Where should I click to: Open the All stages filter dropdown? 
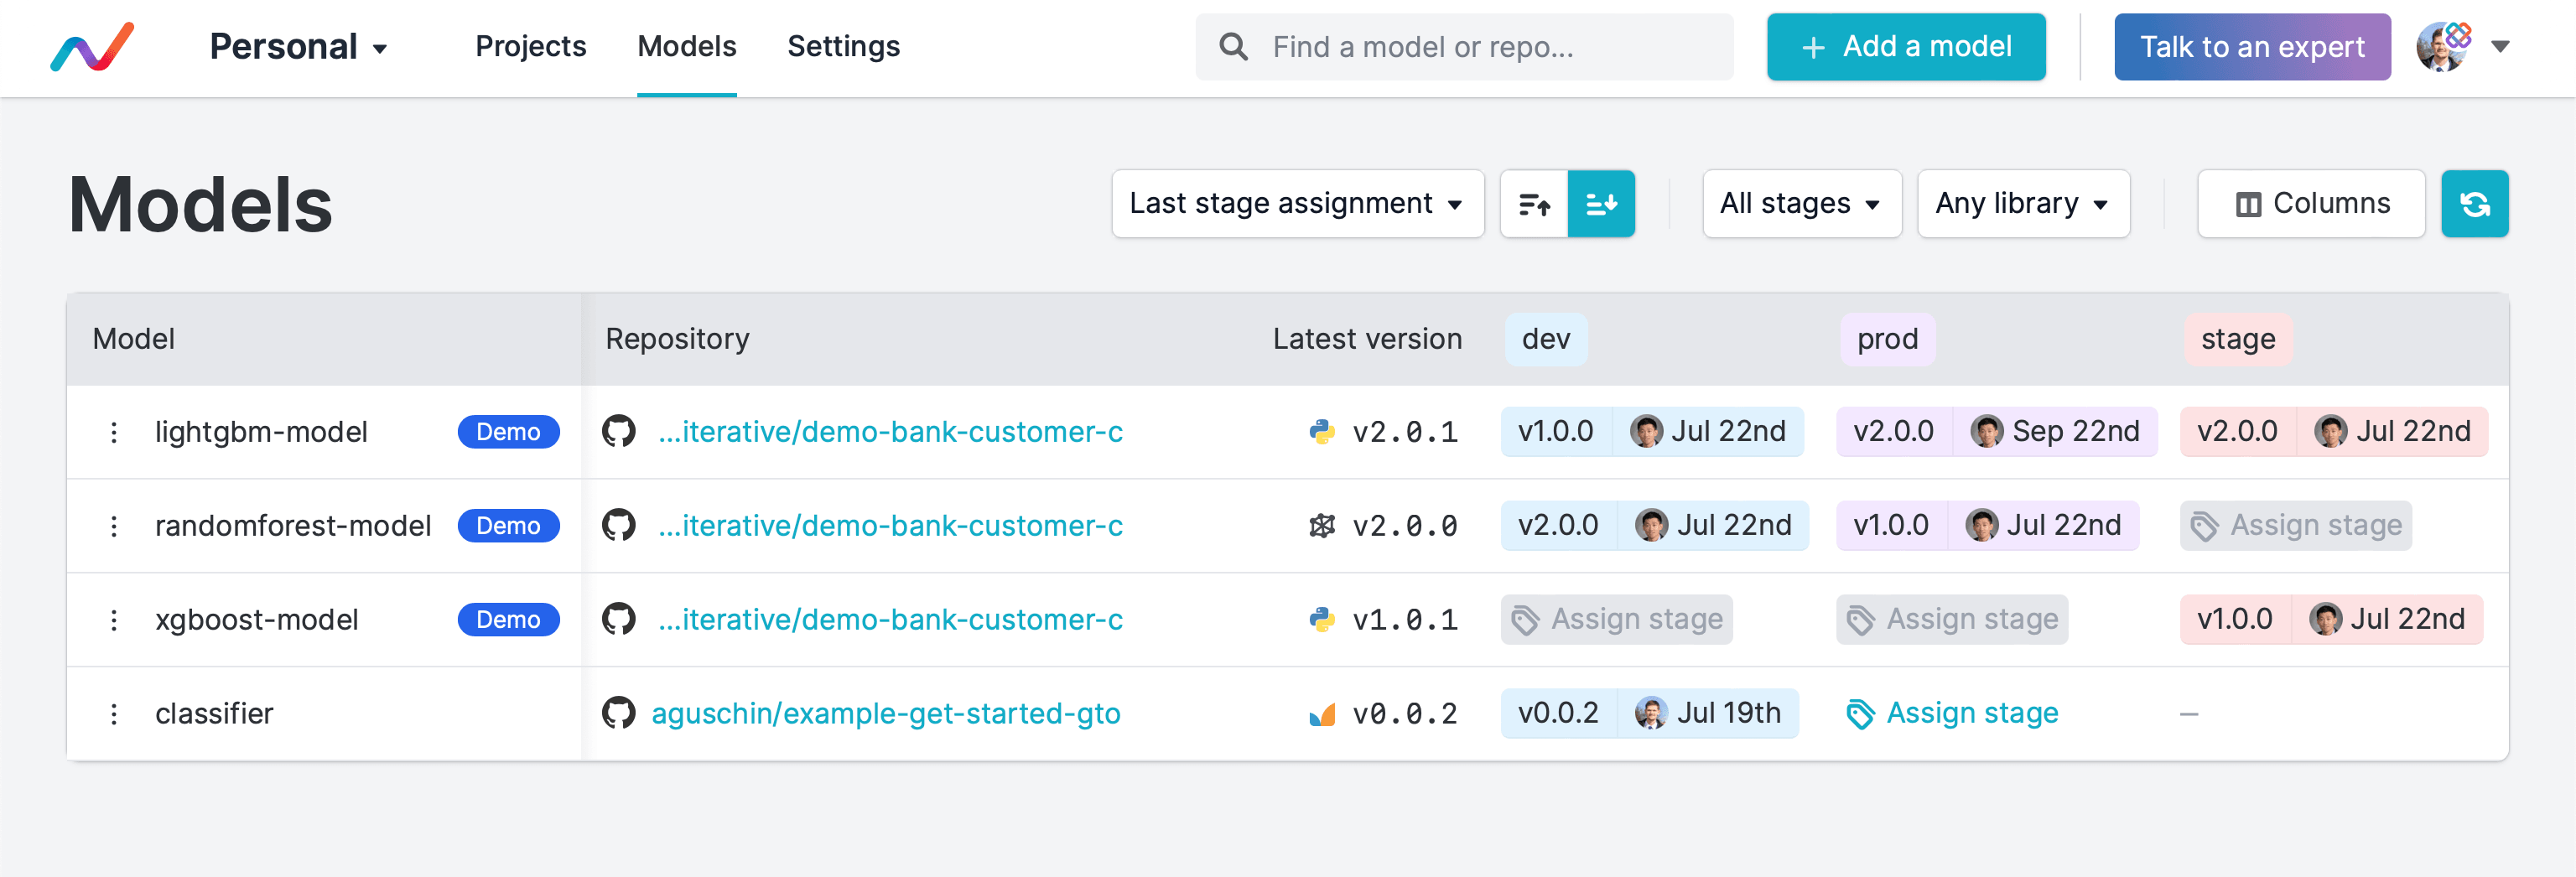point(1801,204)
